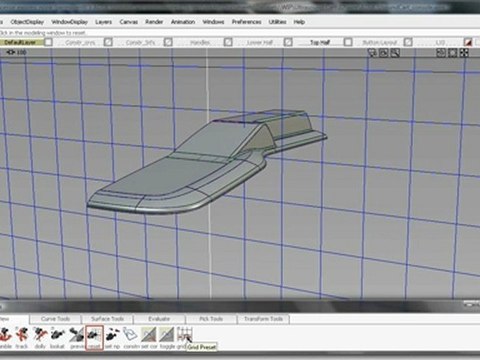The width and height of the screenshot is (480, 360).
Task: Switch to the Transform Tools shelf tab
Action: coord(263,319)
